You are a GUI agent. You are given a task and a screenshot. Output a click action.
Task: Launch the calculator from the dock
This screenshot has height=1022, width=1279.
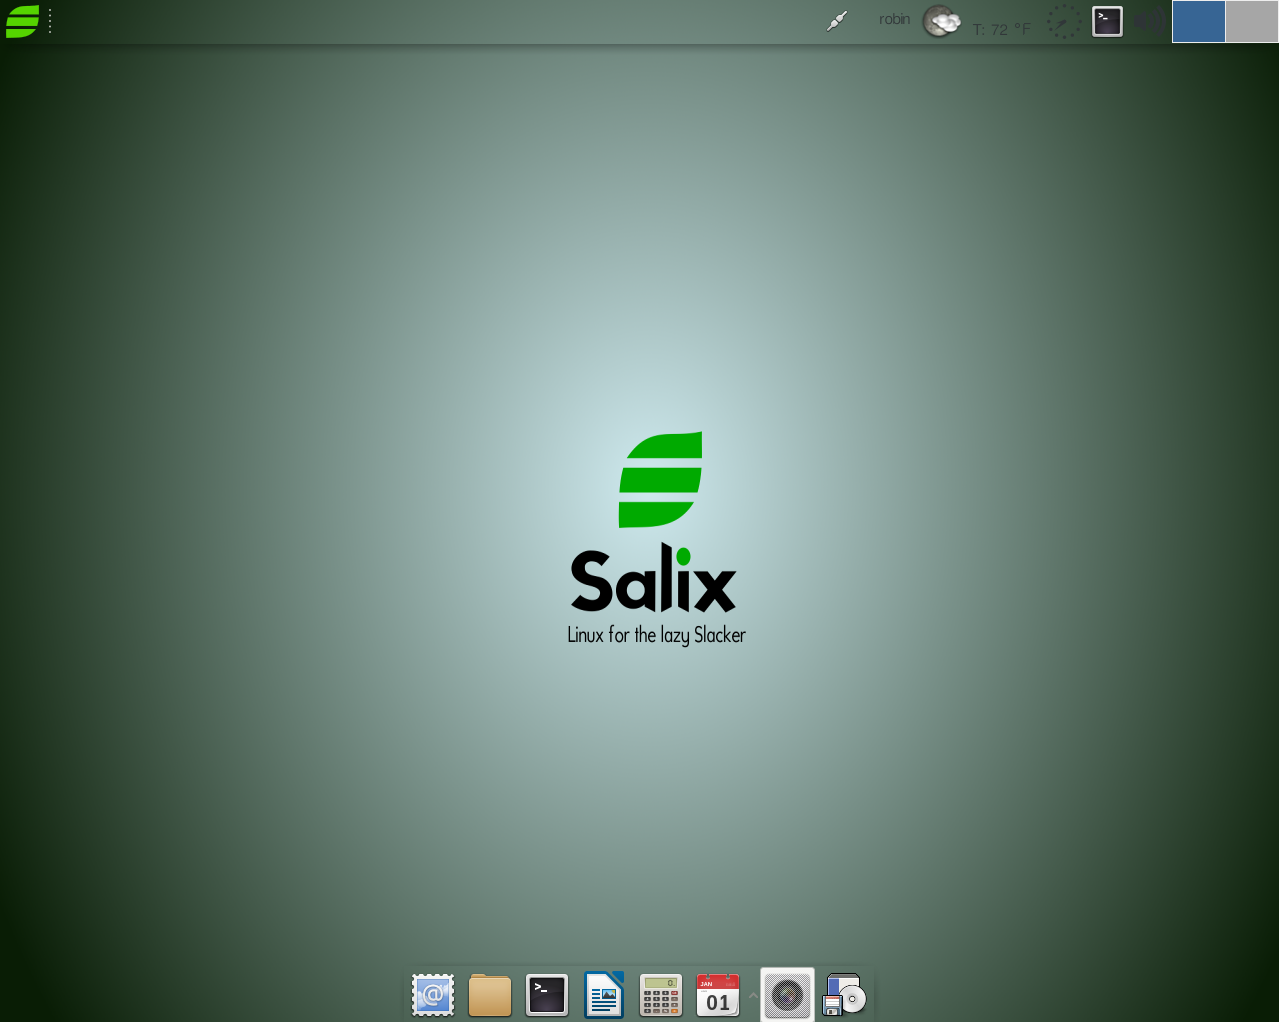coord(661,995)
